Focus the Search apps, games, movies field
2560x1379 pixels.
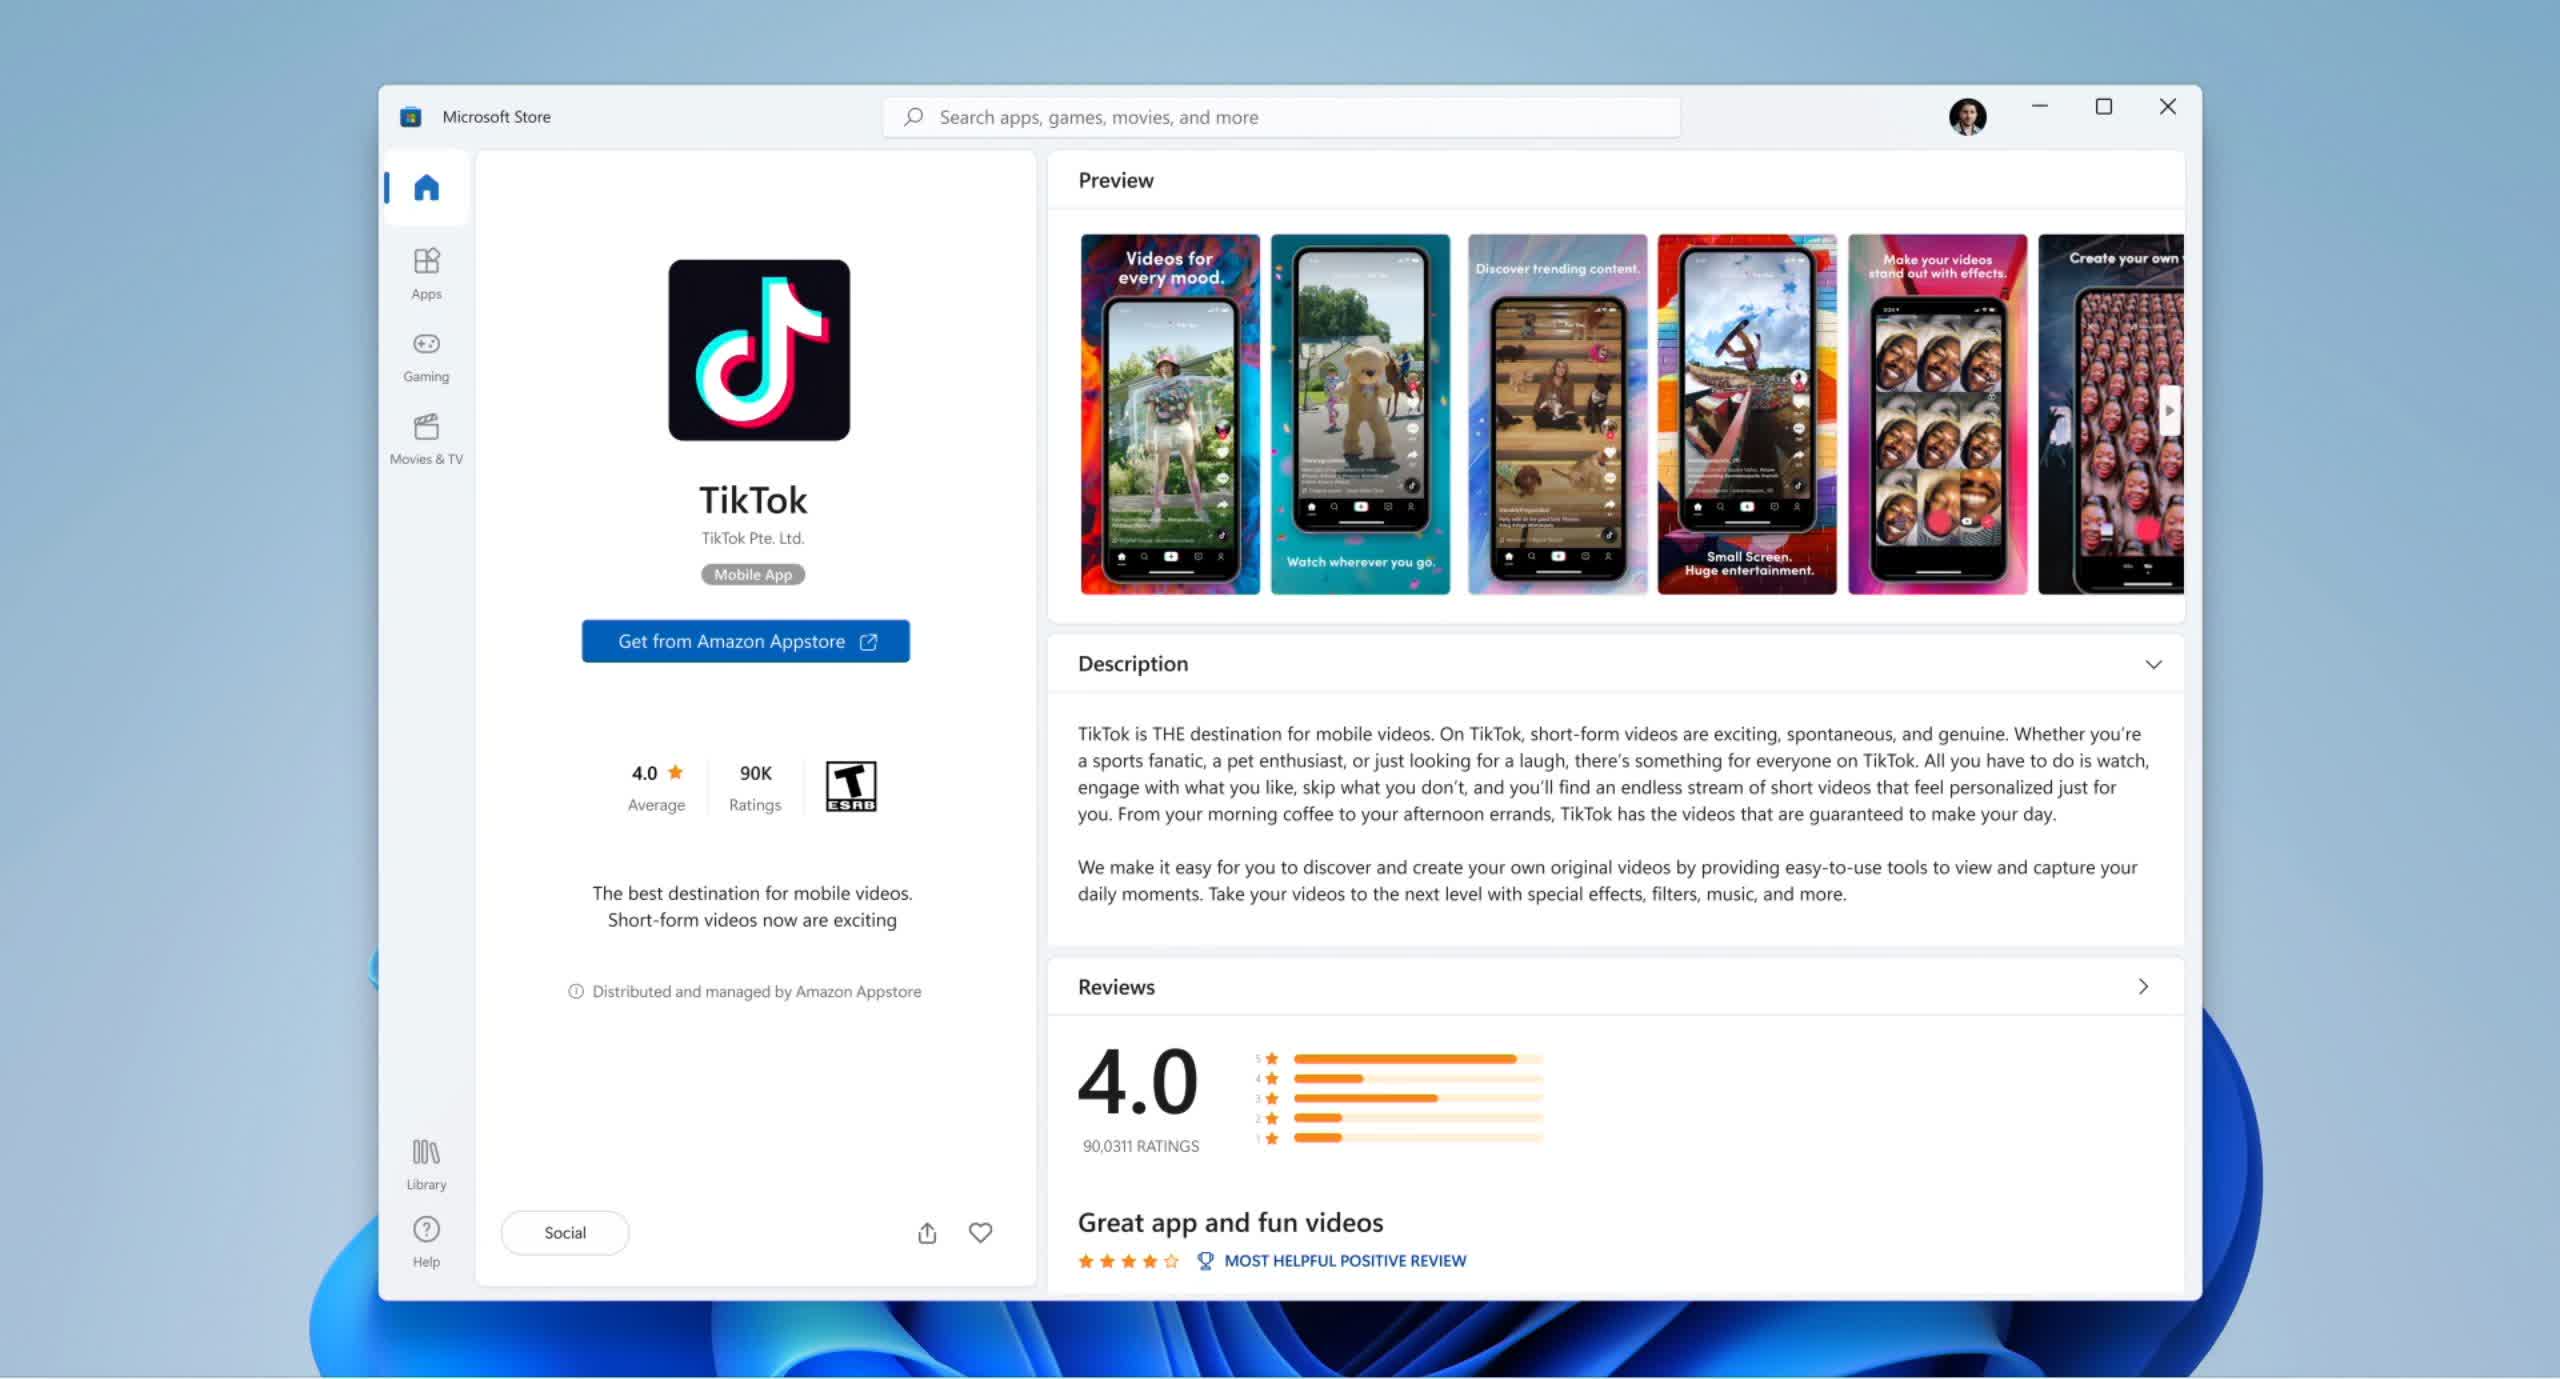point(1281,117)
